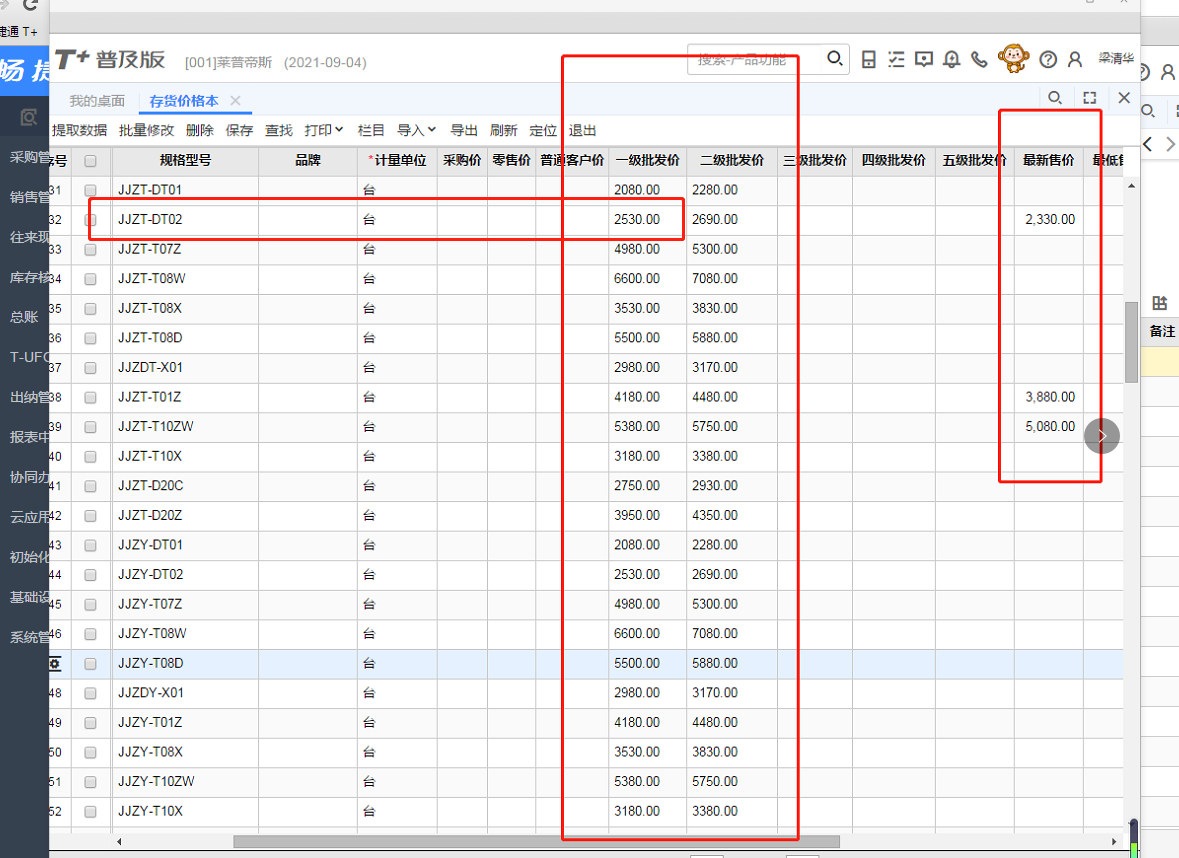
Task: Click the 退出 toolbar button
Action: 583,130
